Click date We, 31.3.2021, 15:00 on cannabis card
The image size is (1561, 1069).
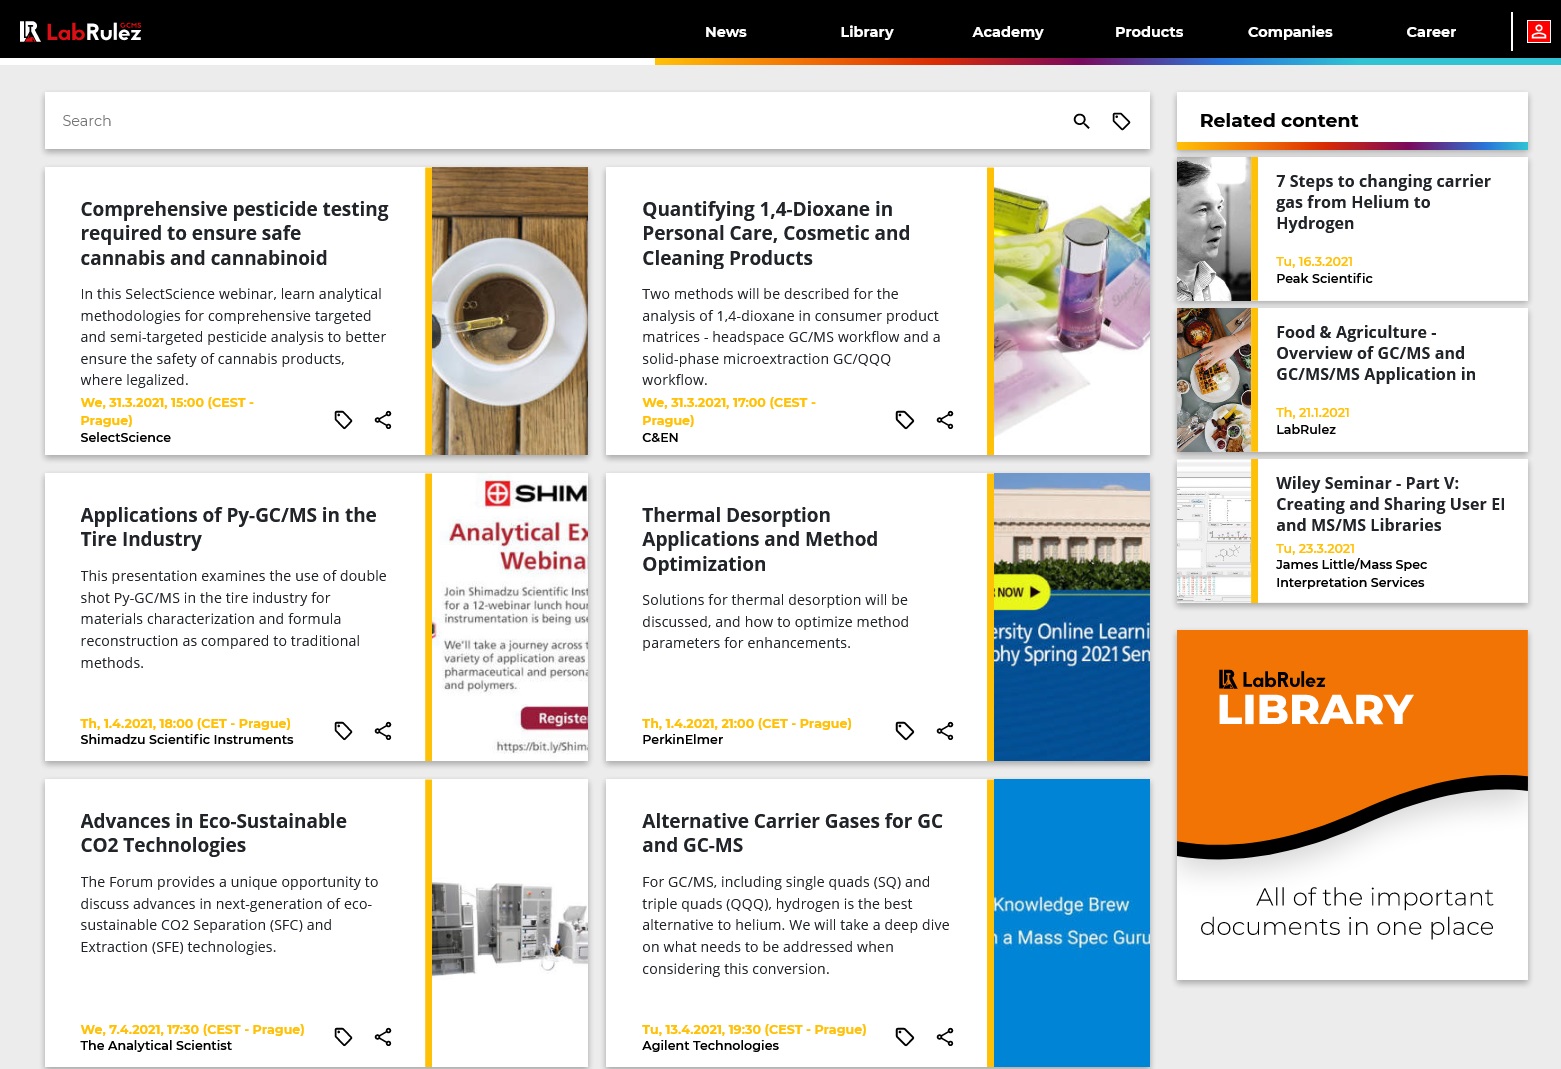click(167, 411)
